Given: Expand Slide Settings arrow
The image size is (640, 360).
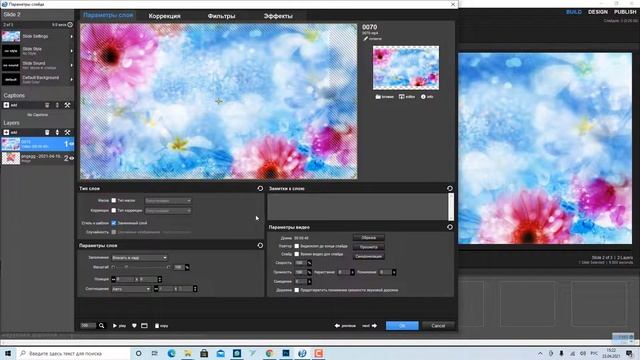Looking at the screenshot, I should point(71,36).
